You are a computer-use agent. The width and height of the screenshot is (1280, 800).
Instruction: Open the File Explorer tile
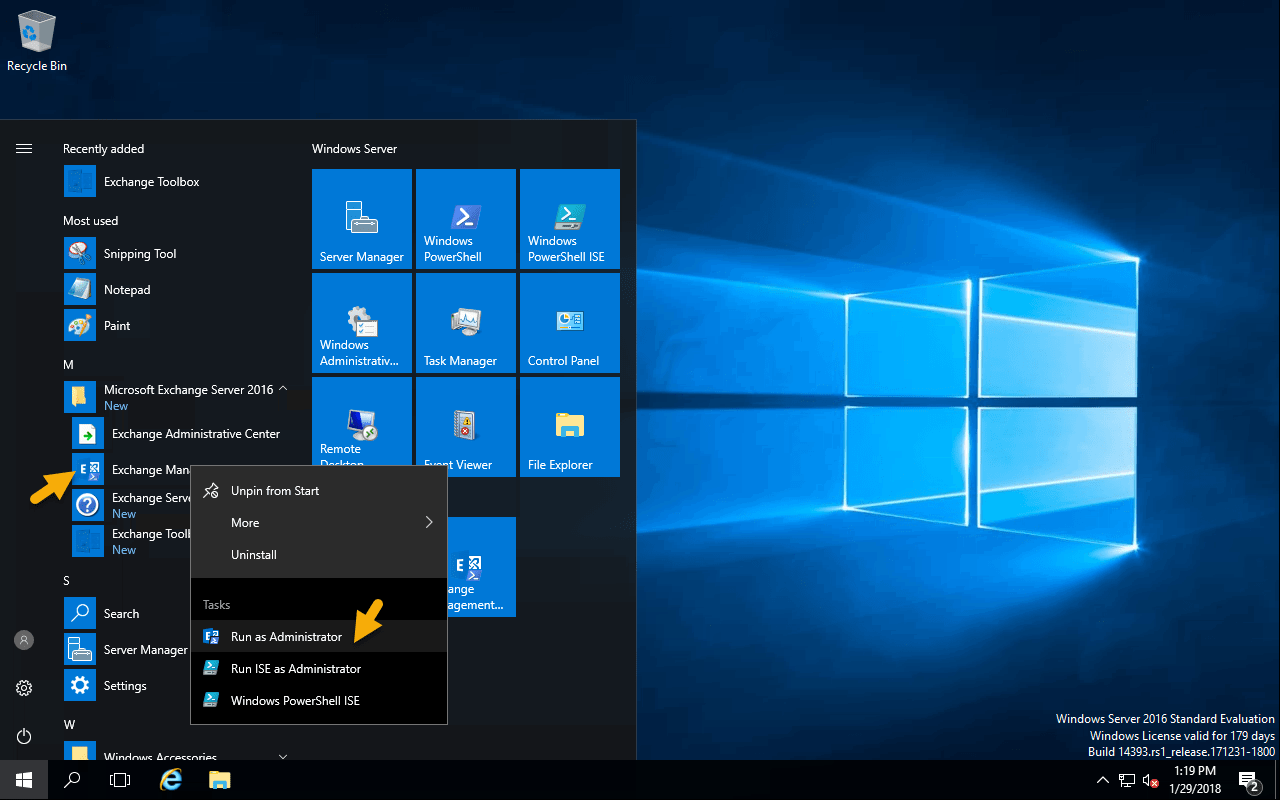[570, 427]
